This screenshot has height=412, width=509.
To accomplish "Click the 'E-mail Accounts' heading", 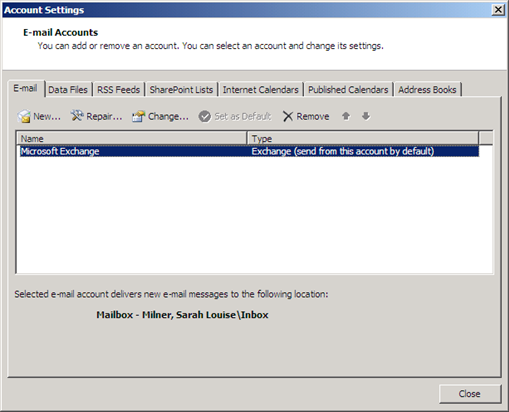I will coord(60,32).
